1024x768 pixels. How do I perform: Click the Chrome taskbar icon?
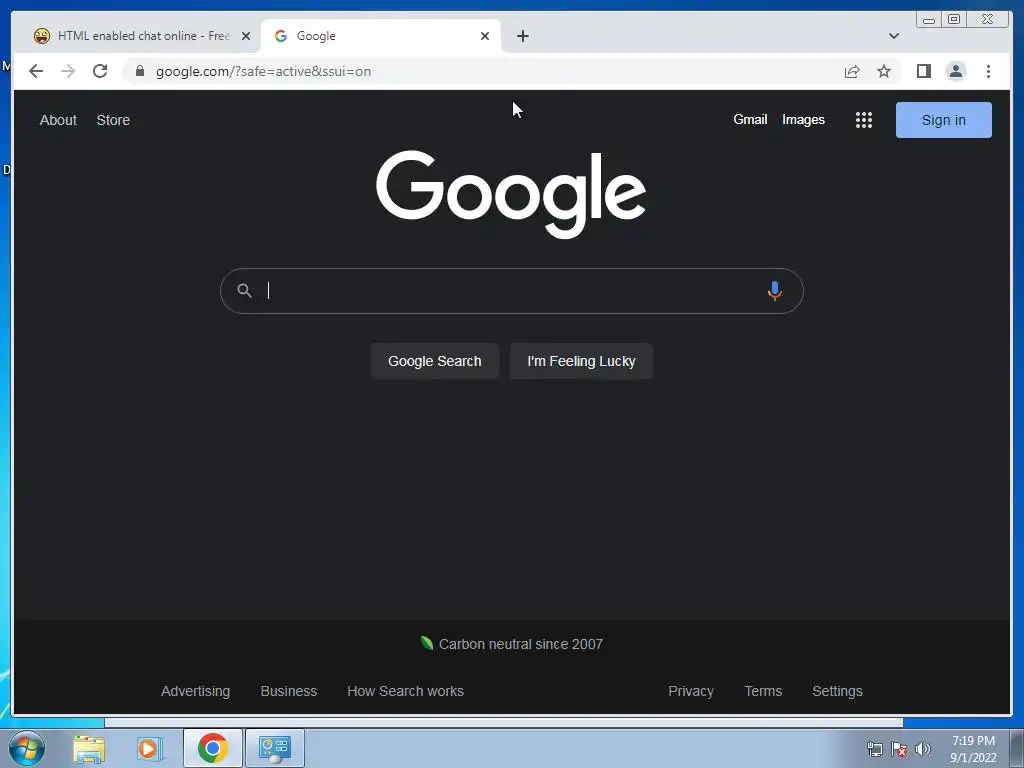(x=213, y=748)
